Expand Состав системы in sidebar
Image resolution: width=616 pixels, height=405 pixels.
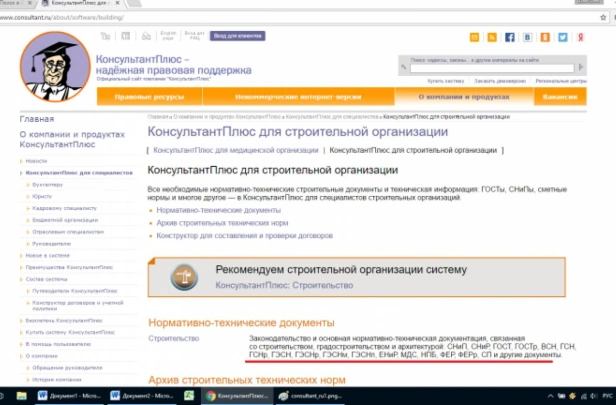[x=46, y=279]
